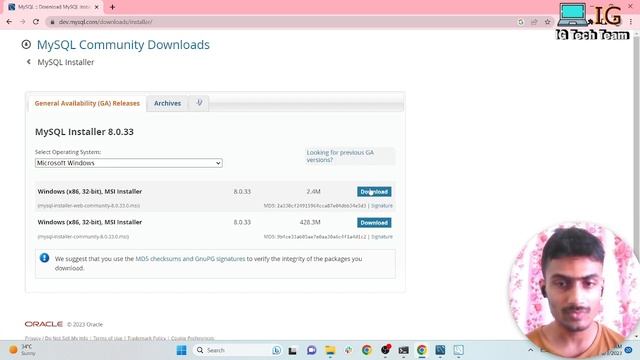This screenshot has height=360, width=640.
Task: Click the Oracle logo in footer
Action: pyautogui.click(x=44, y=324)
